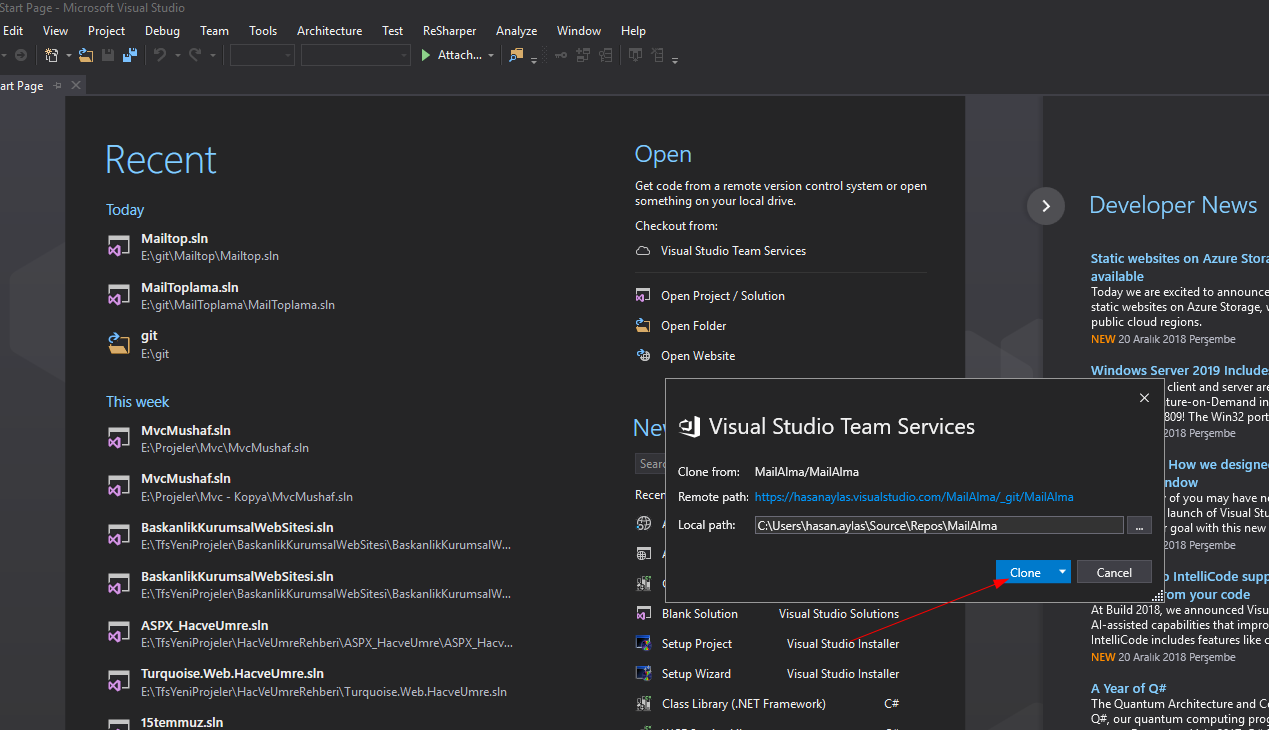Select the Blank Solution template text
This screenshot has height=730, width=1269.
[700, 614]
